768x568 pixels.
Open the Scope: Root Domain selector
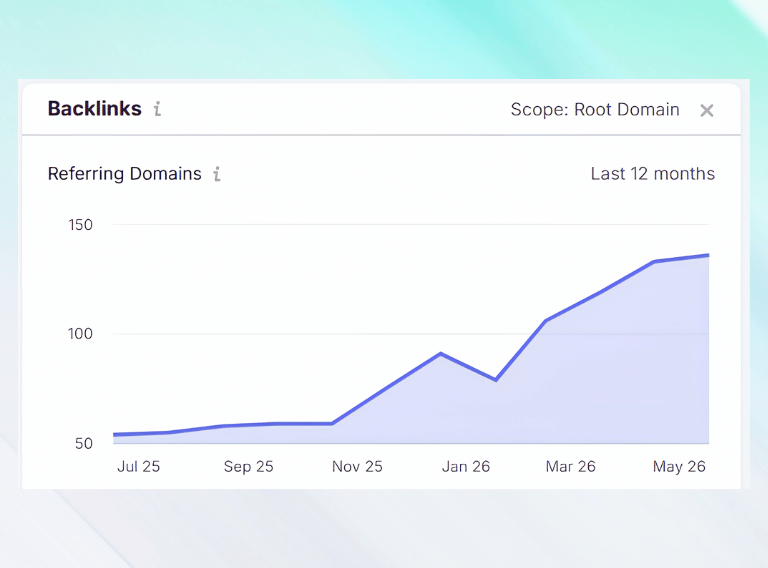595,110
